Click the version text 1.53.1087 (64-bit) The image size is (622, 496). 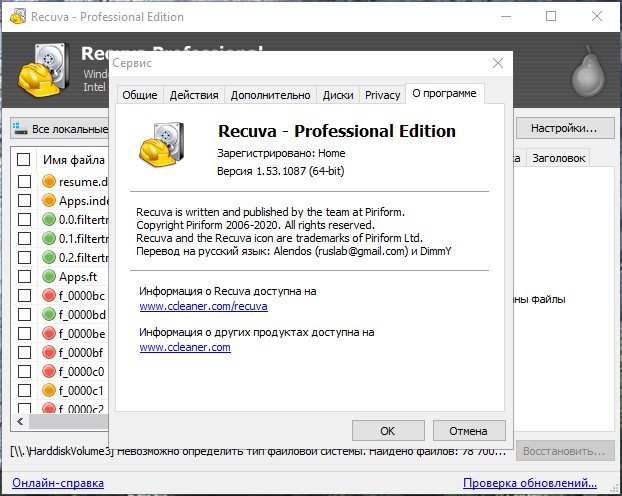[x=300, y=171]
